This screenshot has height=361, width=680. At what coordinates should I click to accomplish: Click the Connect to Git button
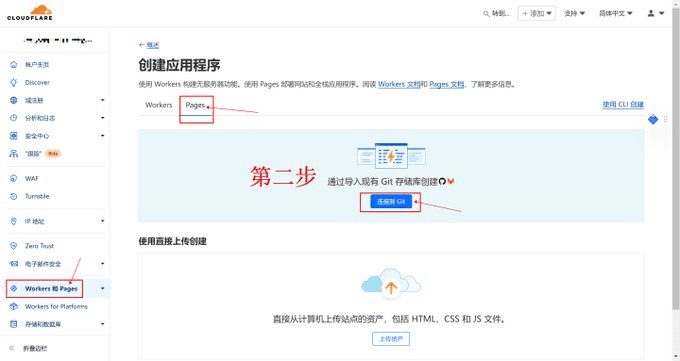pos(391,201)
